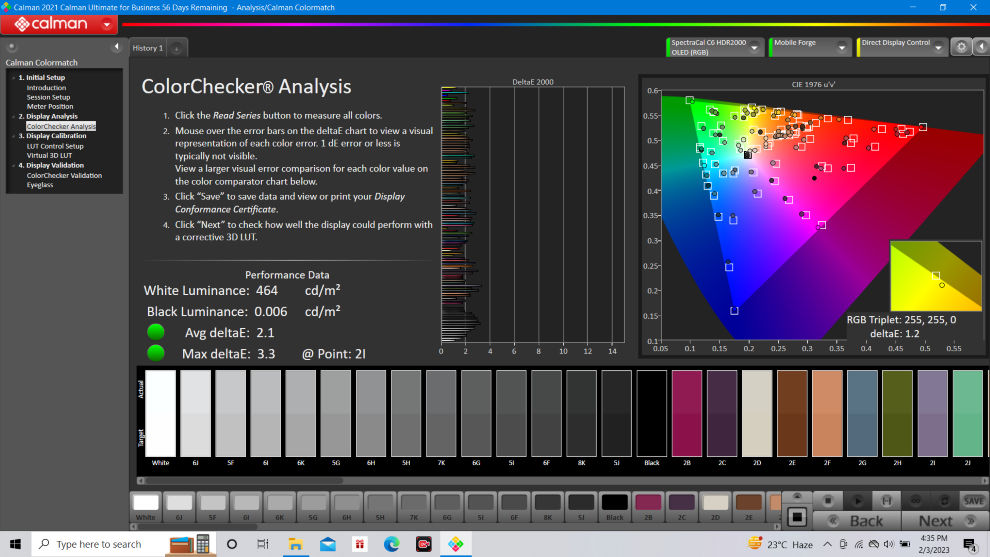Click the CIE 1976 u'v' chart
This screenshot has height=557, width=990.
821,215
